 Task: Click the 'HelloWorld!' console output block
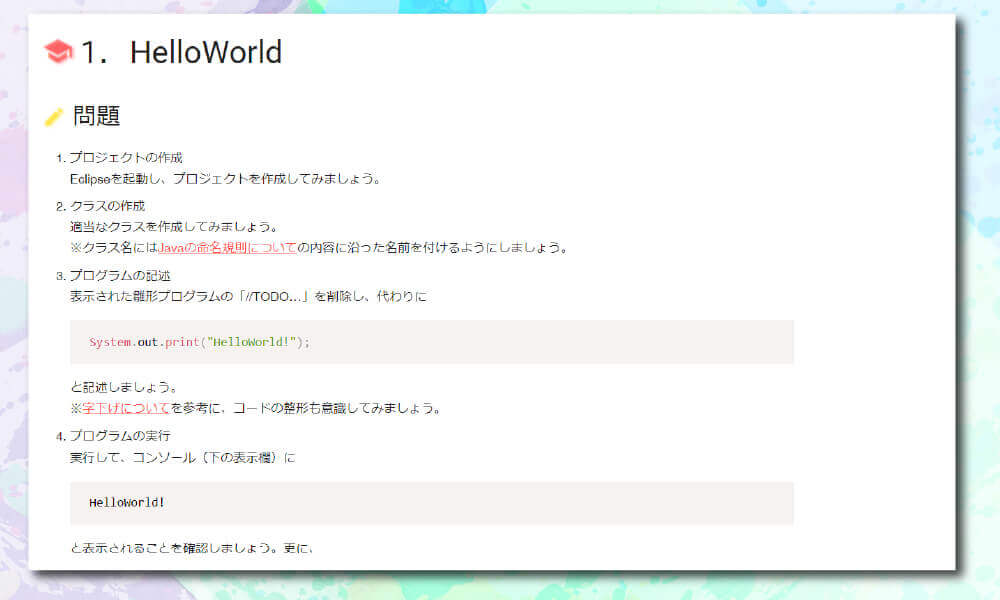click(432, 503)
